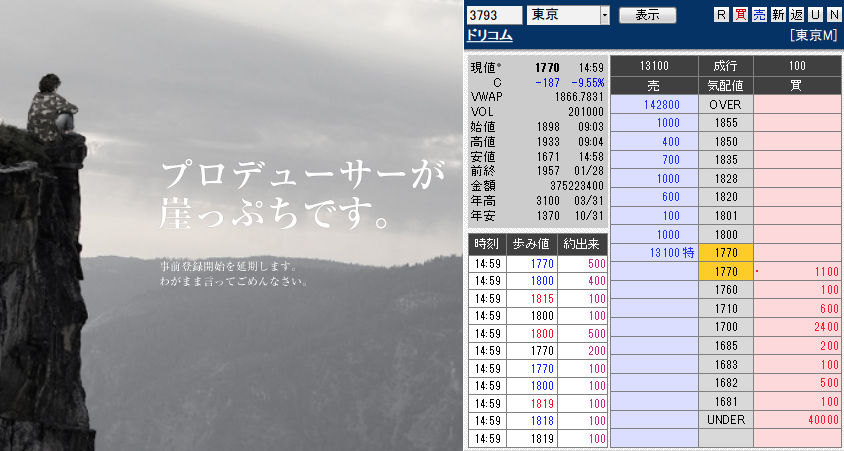Click the 表示 display button

click(648, 15)
